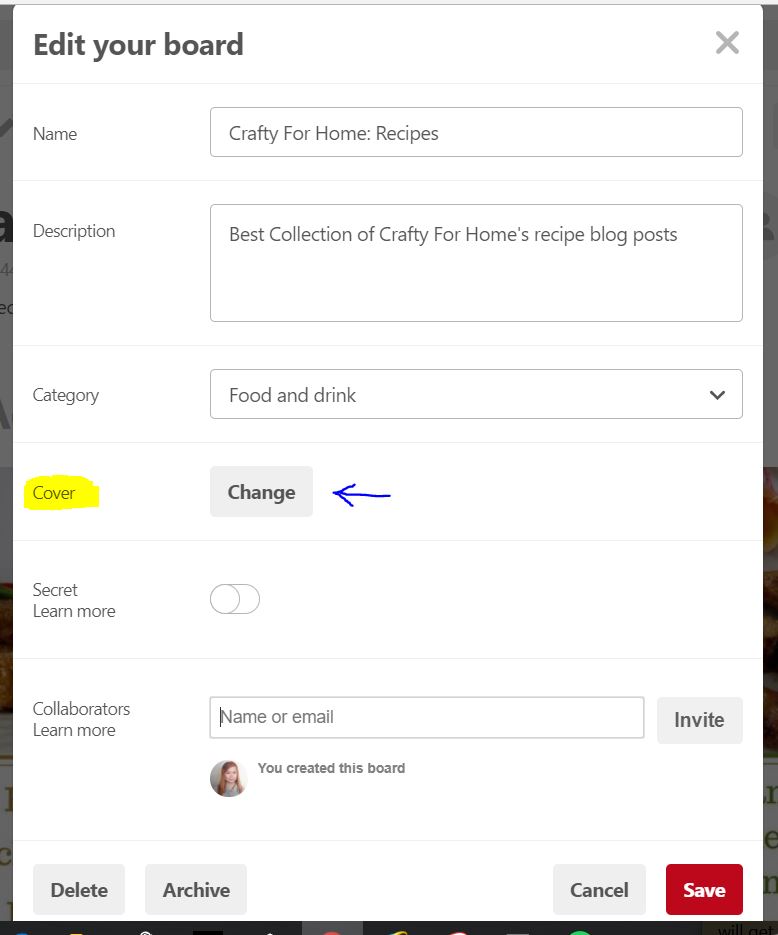
Task: Click the "Edit your board" heading
Action: tap(138, 45)
